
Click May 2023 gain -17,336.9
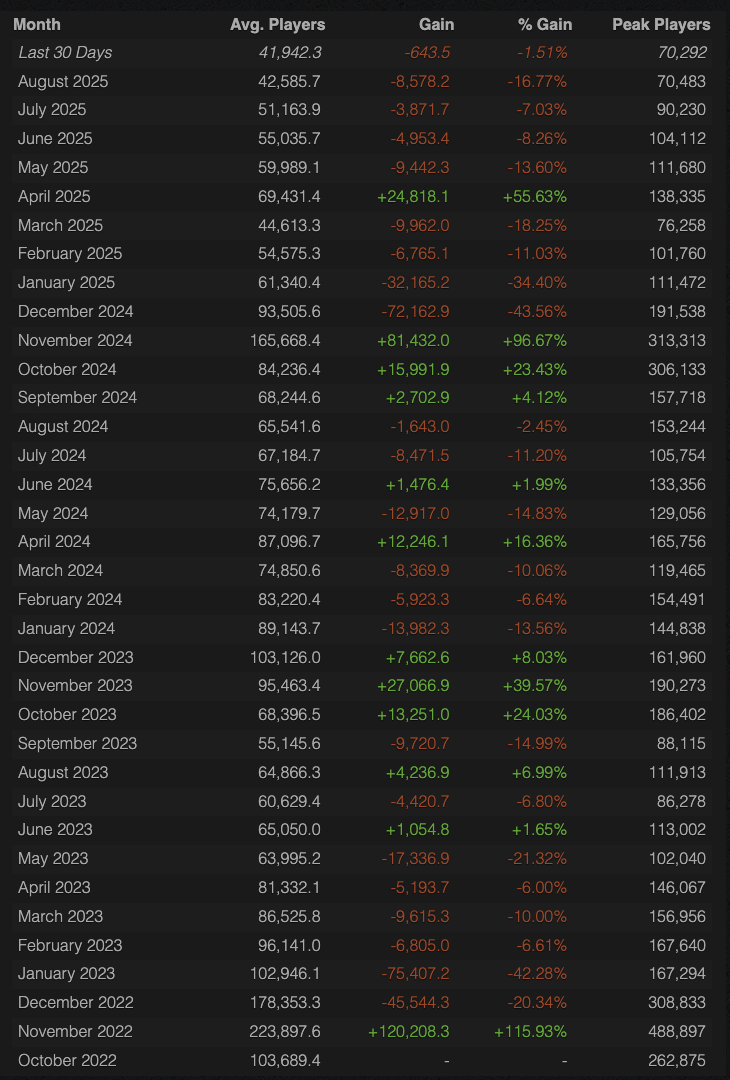click(415, 858)
